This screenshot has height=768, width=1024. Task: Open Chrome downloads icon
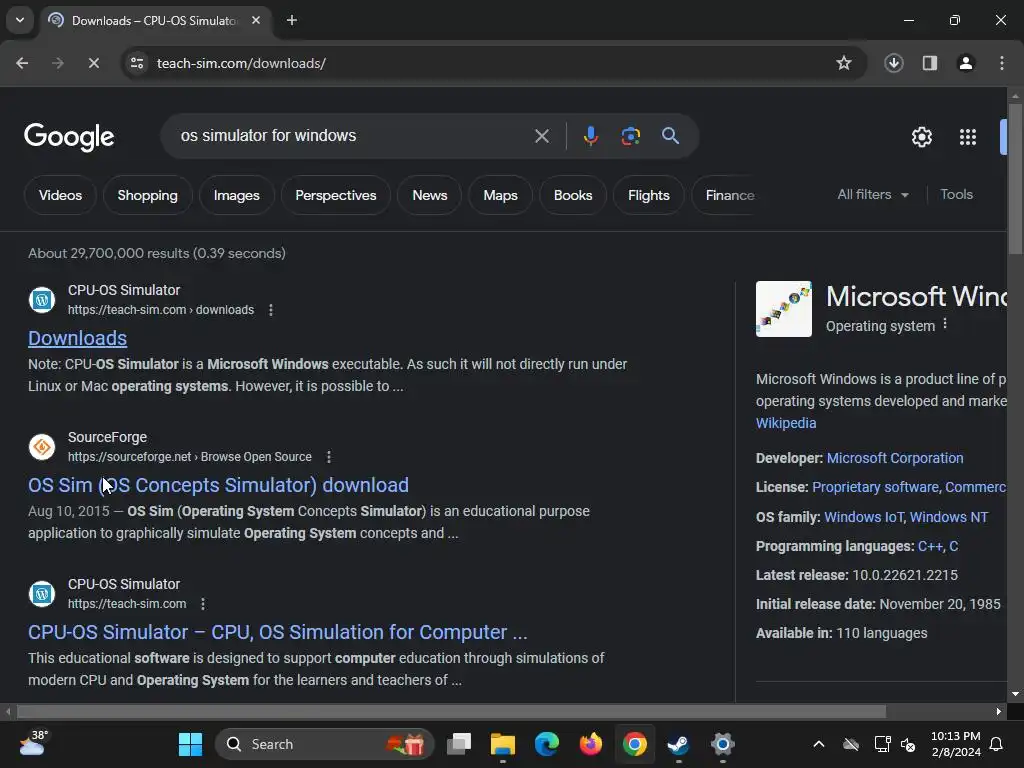[x=893, y=63]
